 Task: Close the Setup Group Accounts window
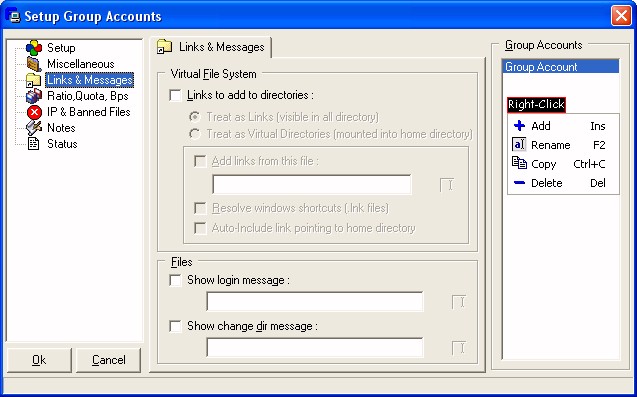coord(621,16)
